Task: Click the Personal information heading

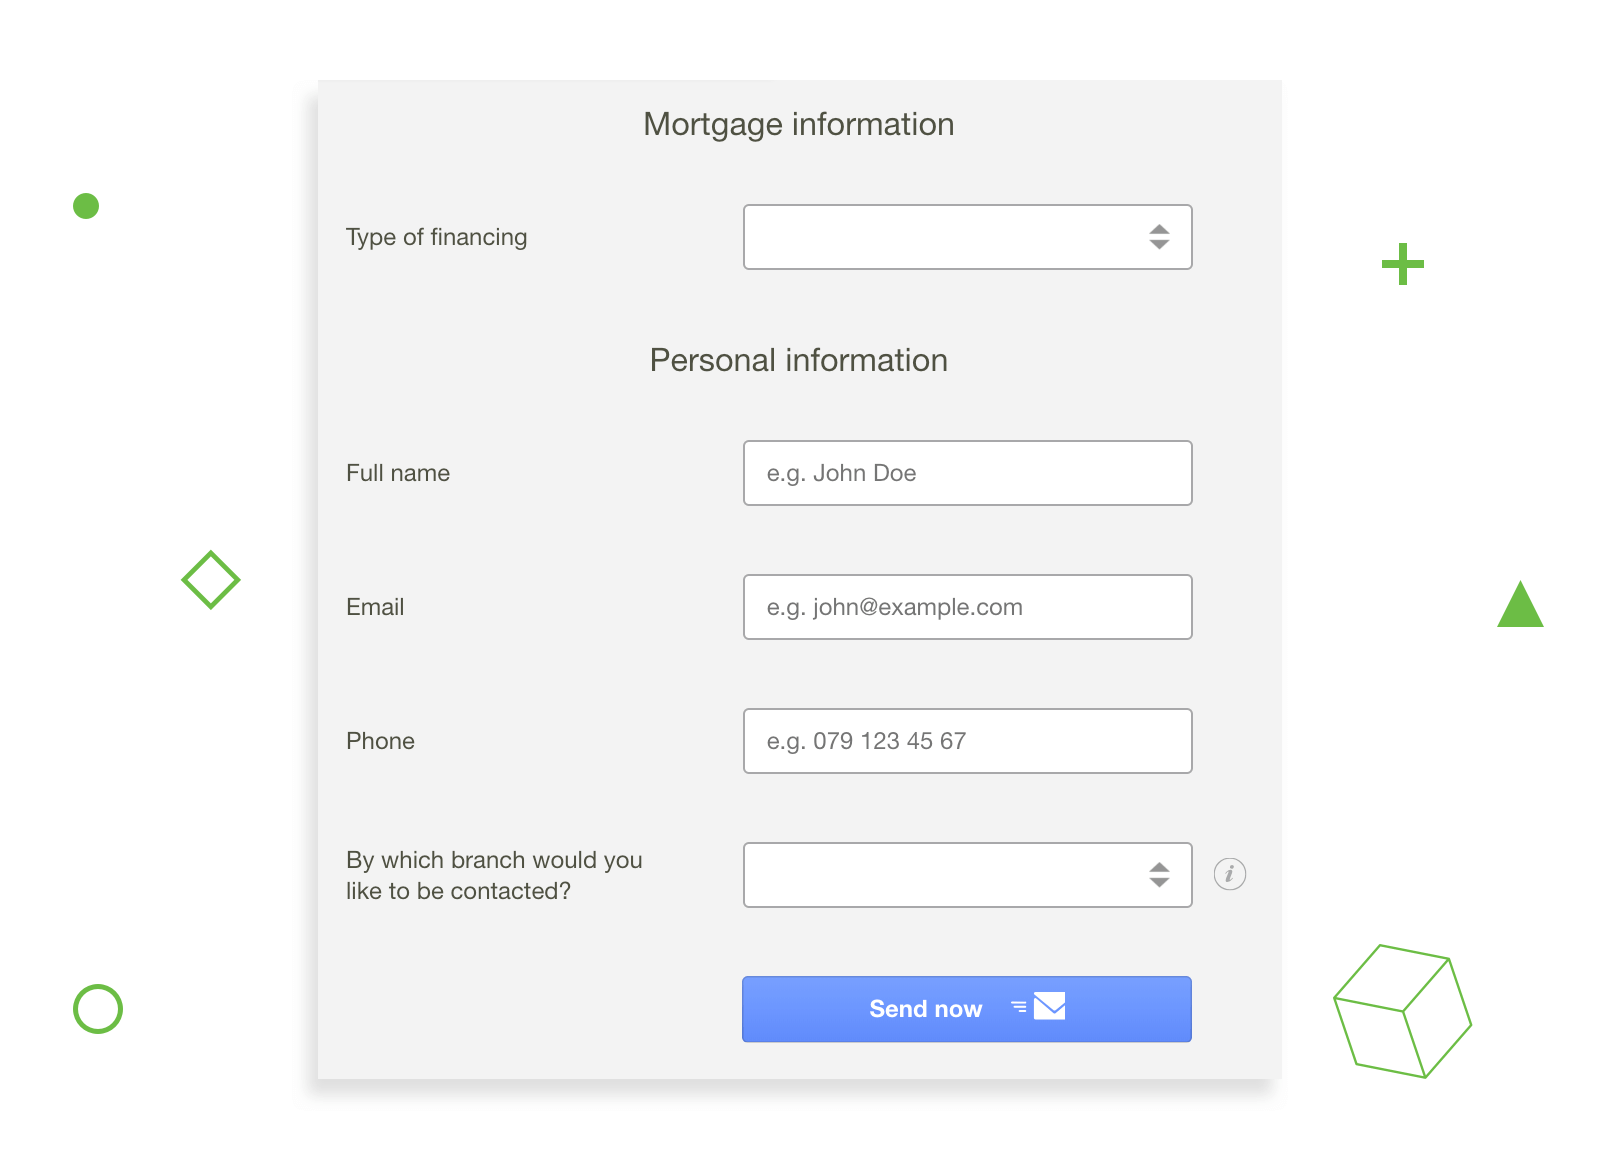Action: (x=799, y=360)
